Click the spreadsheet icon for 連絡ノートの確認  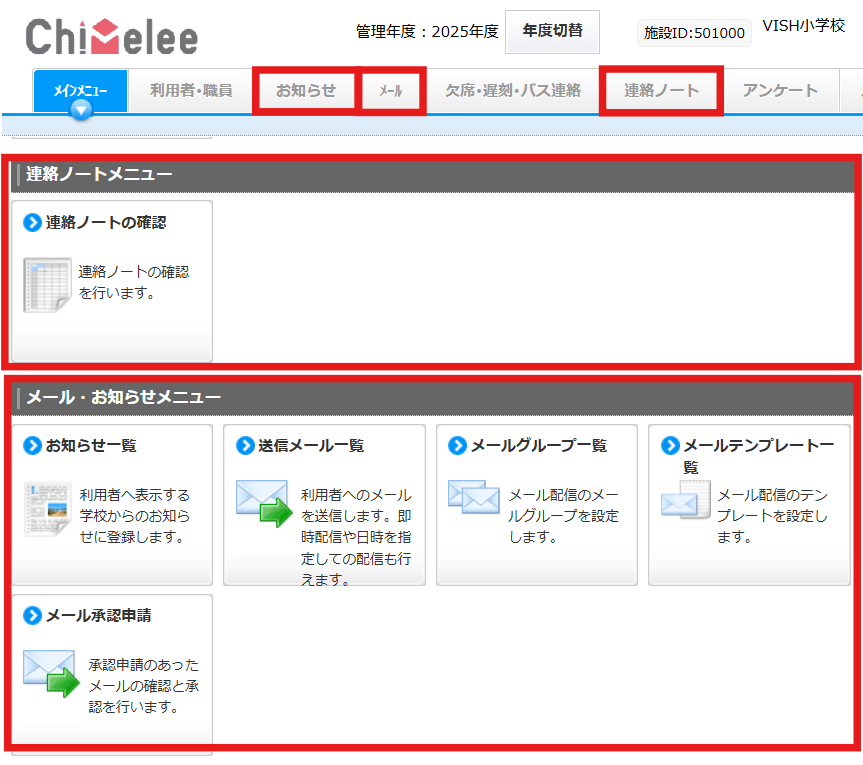(47, 285)
